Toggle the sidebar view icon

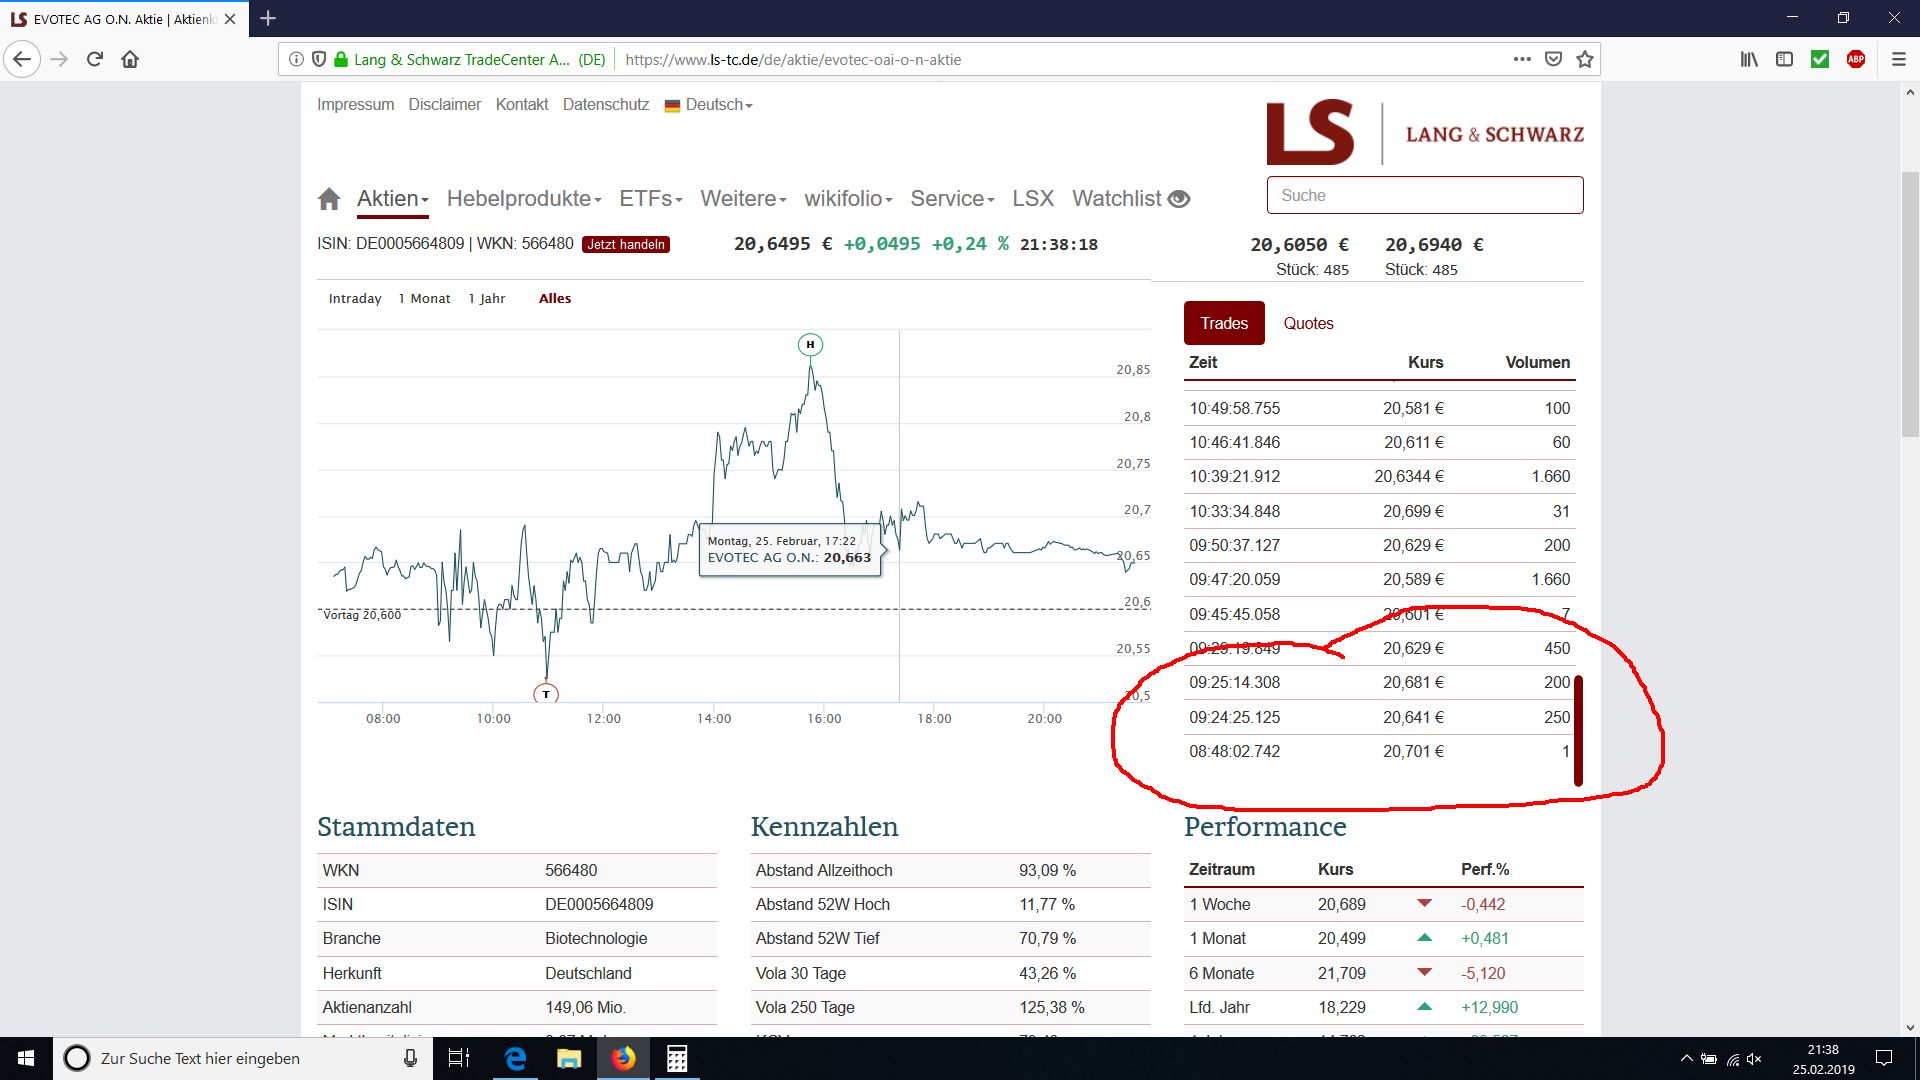(1784, 59)
